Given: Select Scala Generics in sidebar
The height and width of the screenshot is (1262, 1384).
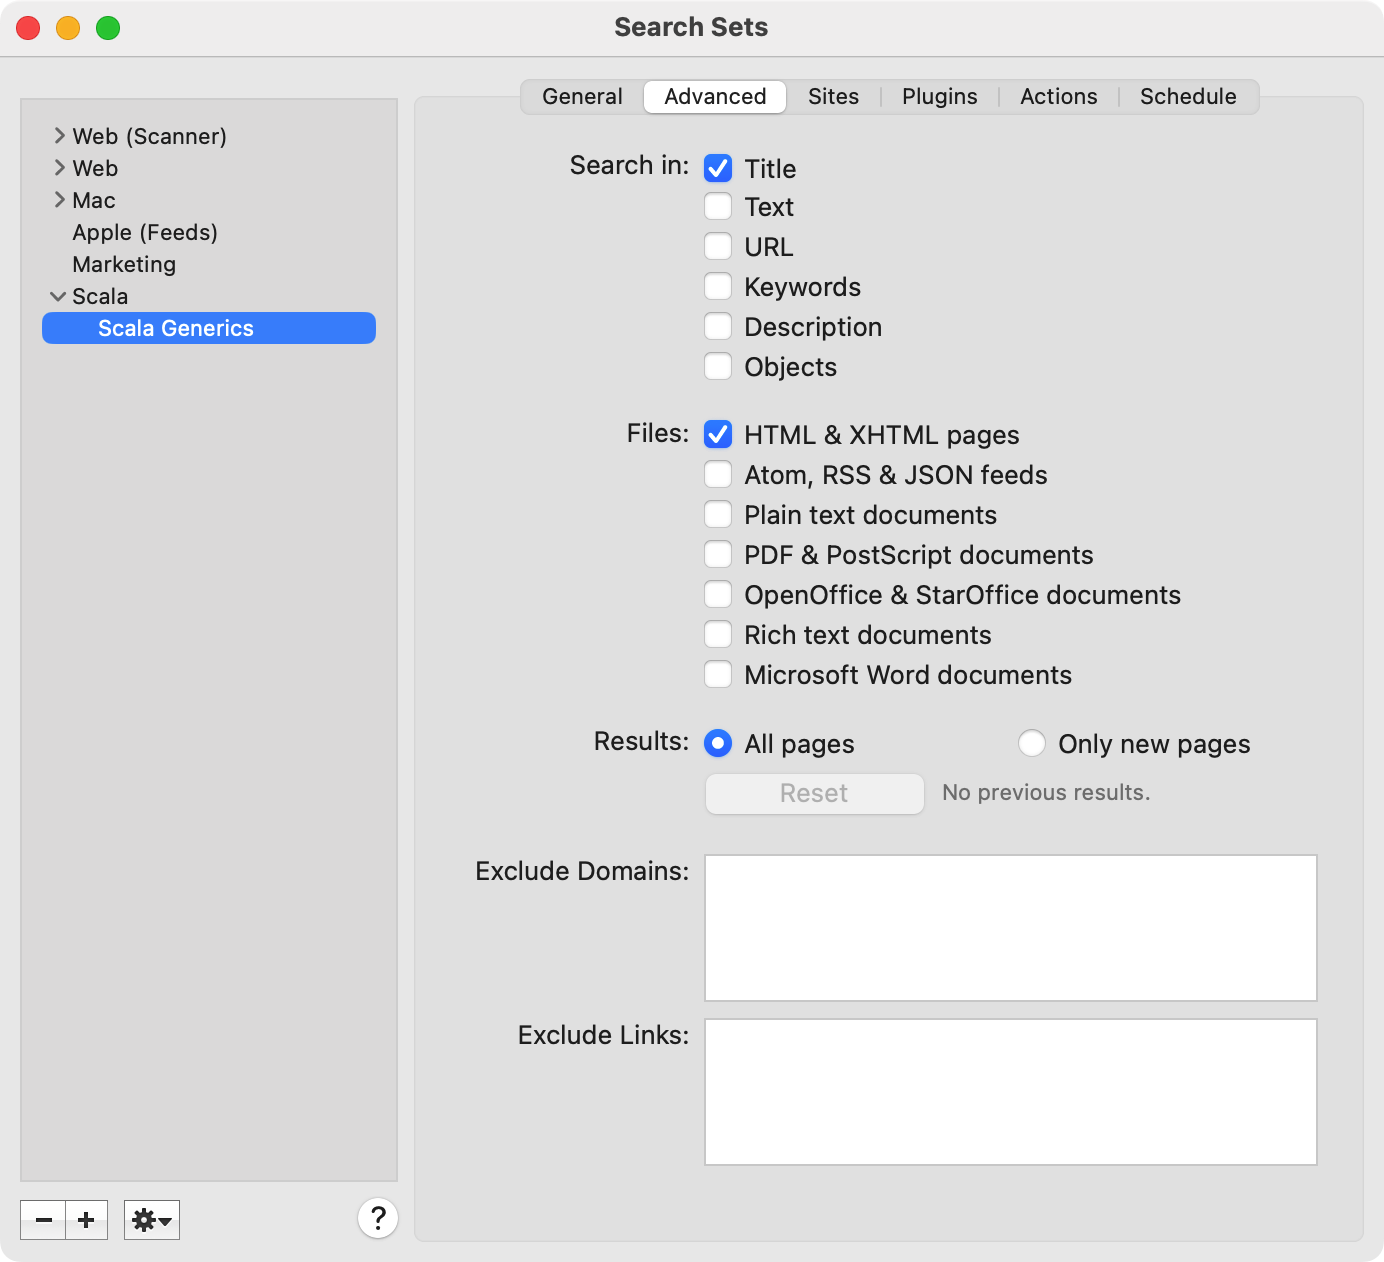Looking at the screenshot, I should coord(209,328).
